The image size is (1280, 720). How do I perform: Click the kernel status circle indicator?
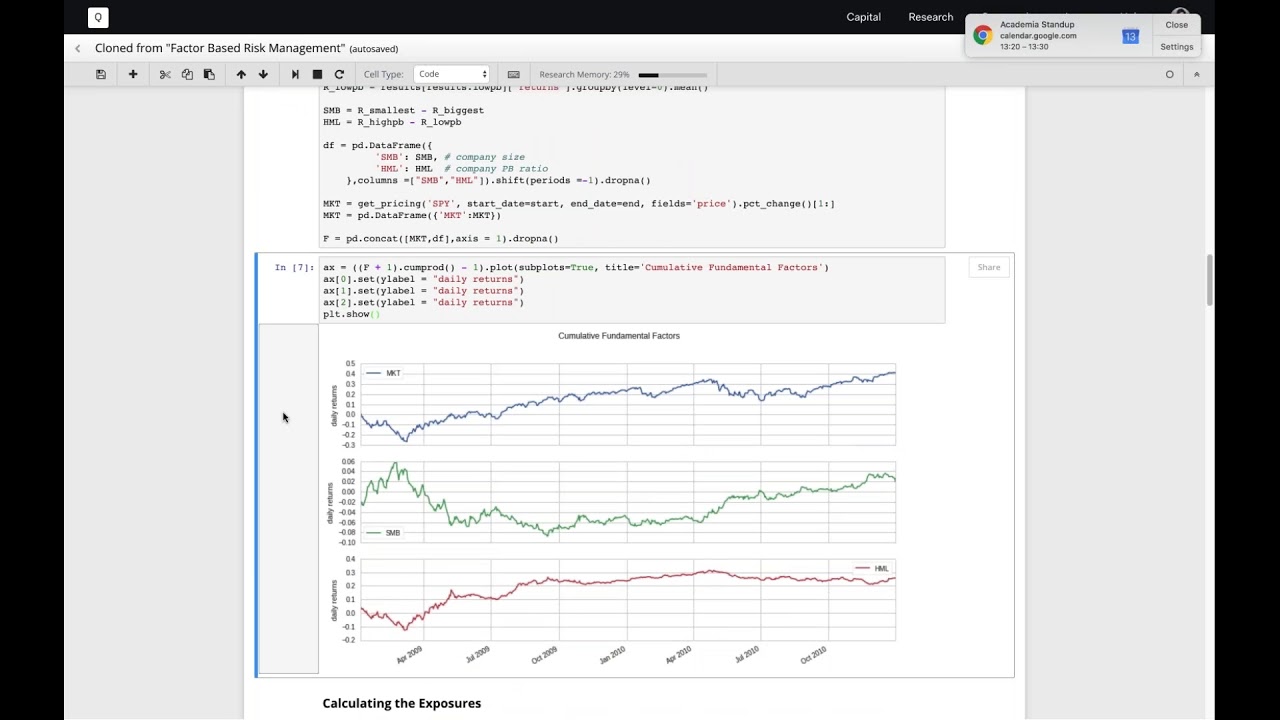(x=1169, y=74)
